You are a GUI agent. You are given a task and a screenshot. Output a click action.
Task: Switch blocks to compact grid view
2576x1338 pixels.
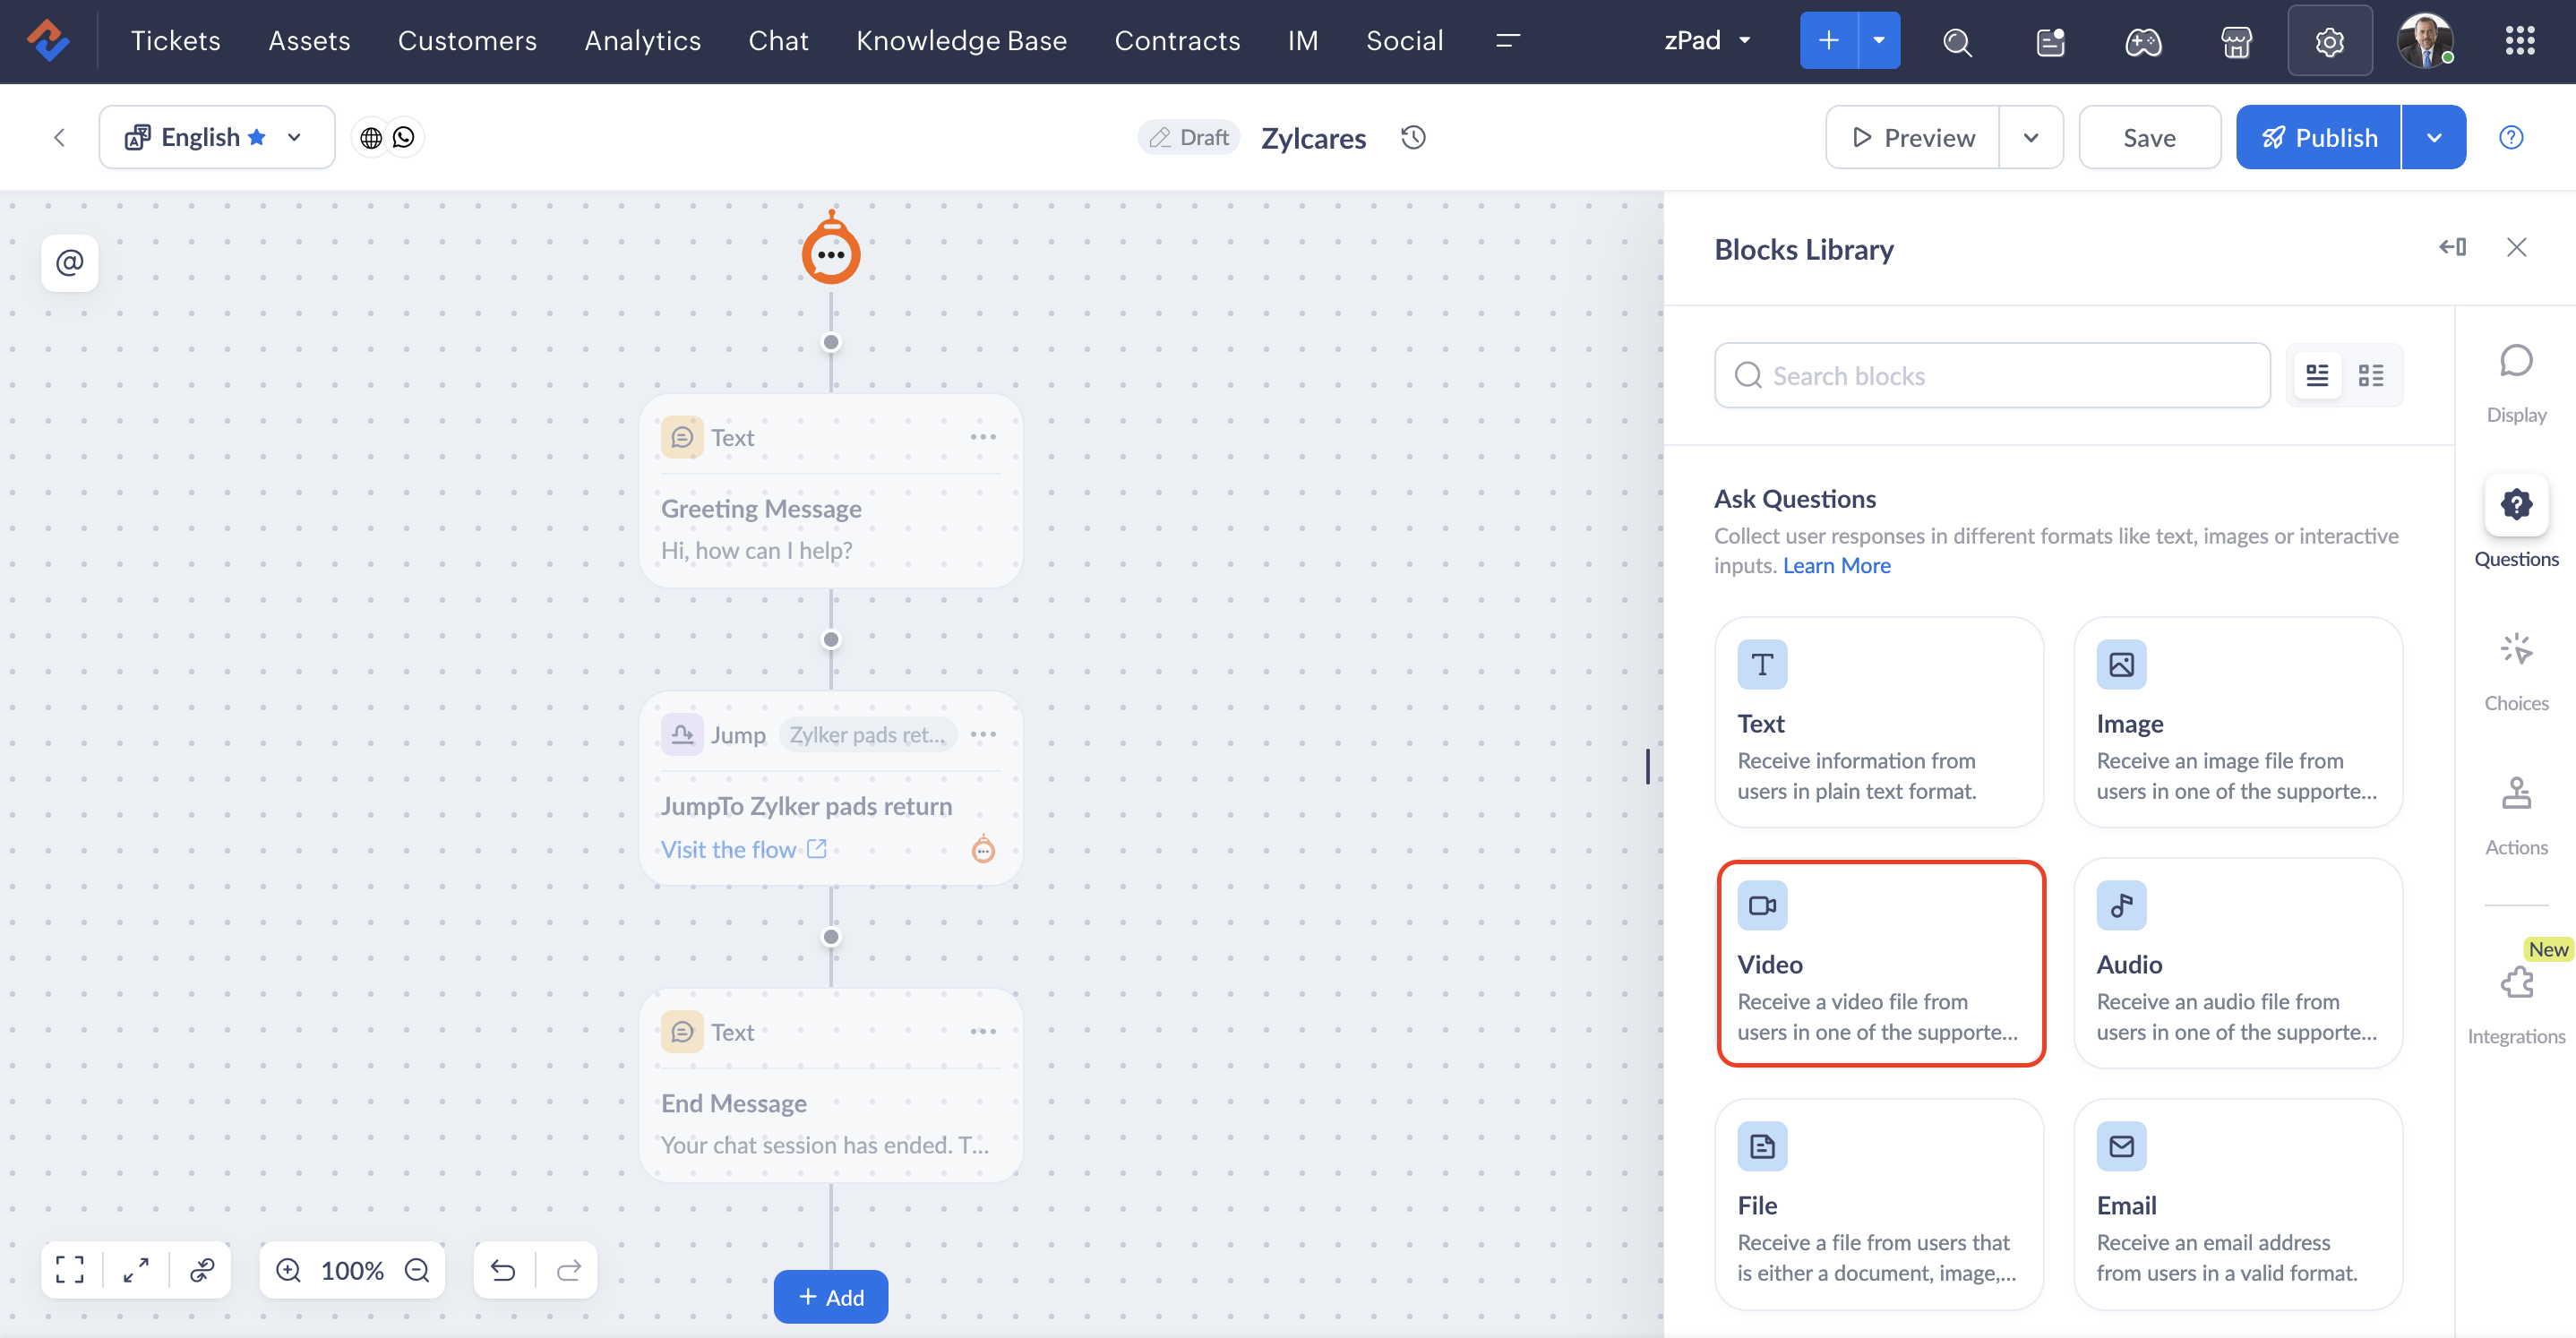point(2370,375)
